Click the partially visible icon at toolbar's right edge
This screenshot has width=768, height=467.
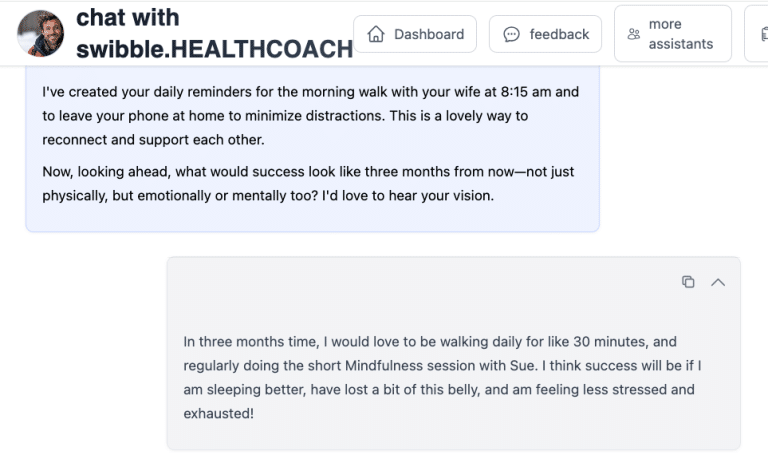(762, 34)
